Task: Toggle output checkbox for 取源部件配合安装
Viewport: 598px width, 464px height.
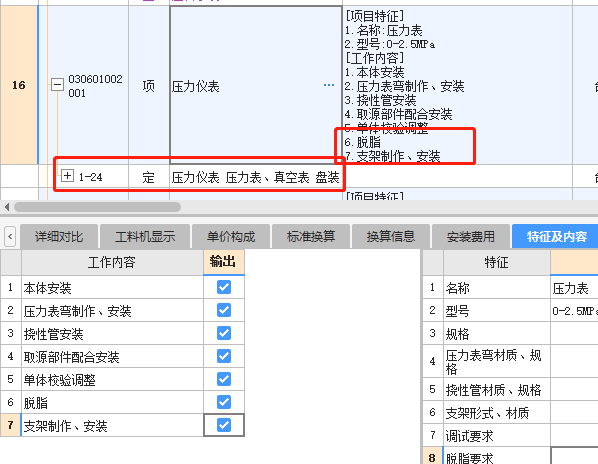Action: pyautogui.click(x=224, y=356)
